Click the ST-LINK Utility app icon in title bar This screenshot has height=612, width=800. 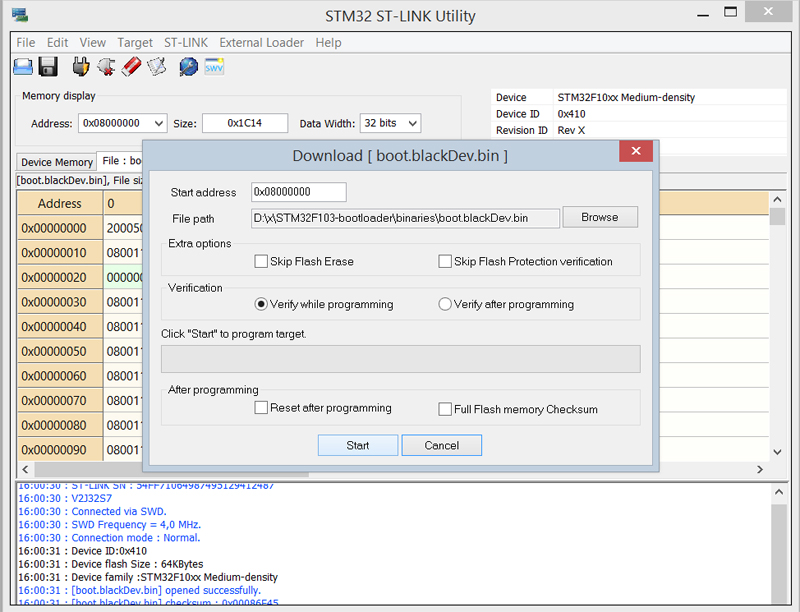click(x=20, y=15)
